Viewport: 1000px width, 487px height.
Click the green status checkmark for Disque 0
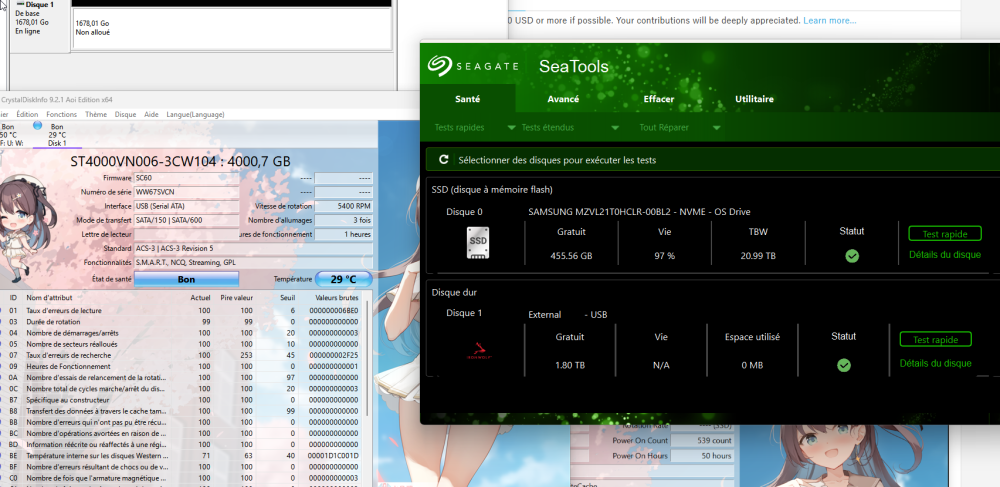pyautogui.click(x=851, y=256)
